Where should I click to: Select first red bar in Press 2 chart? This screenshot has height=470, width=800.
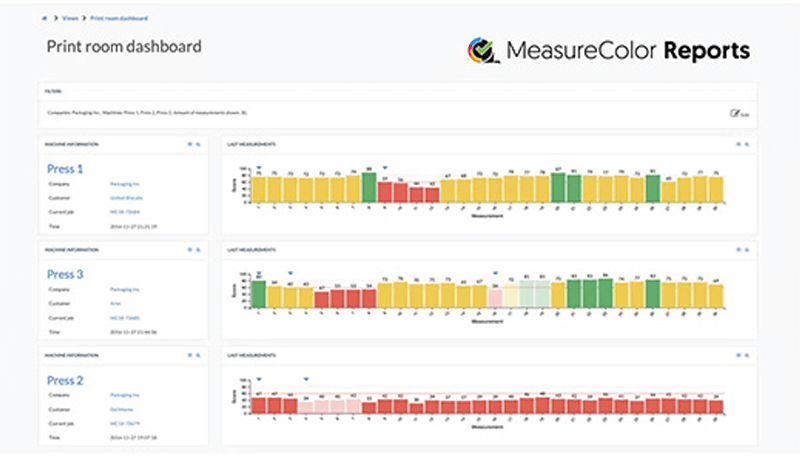click(259, 406)
